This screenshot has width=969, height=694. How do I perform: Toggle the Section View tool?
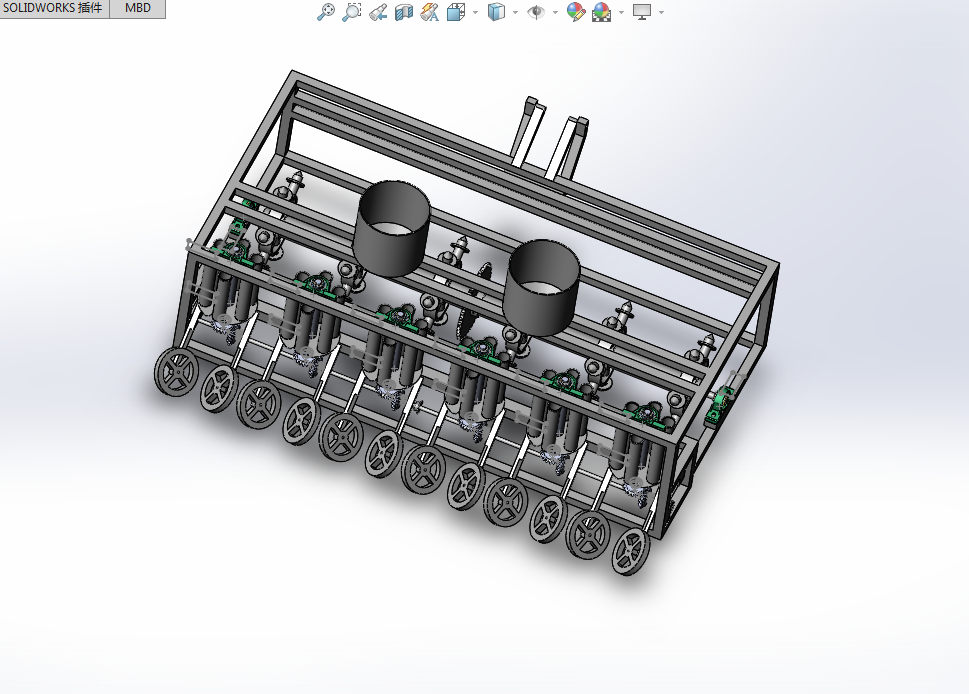click(x=404, y=12)
